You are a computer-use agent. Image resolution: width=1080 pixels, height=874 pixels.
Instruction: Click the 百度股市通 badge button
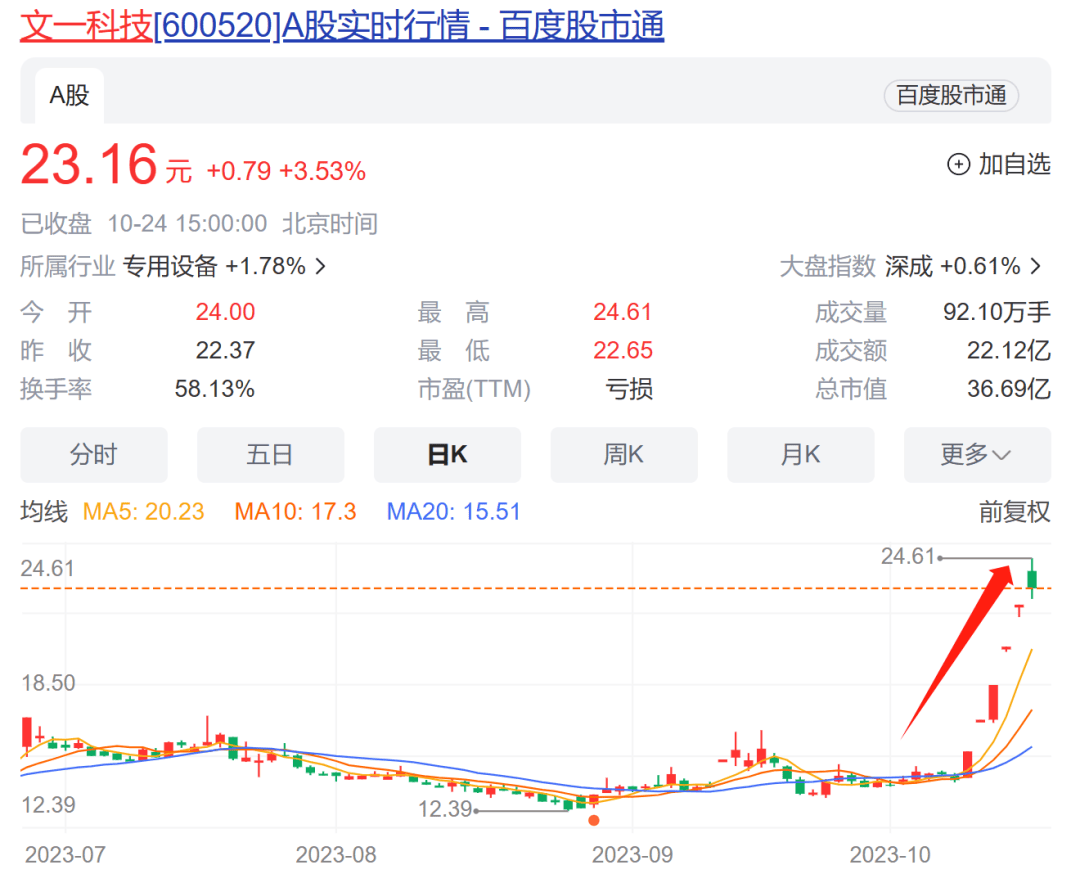951,96
